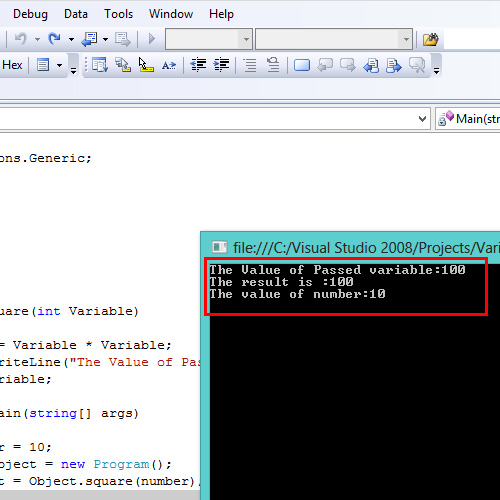
Task: Open the Tools menu
Action: coord(118,14)
